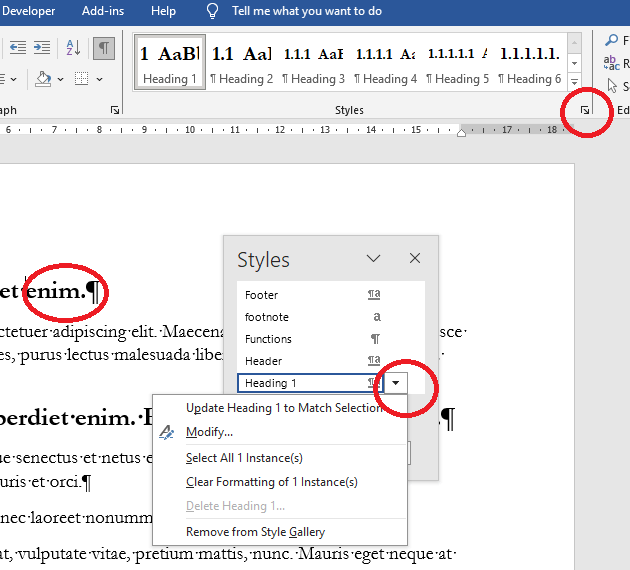Open the Add-ins ribbon tab
The height and width of the screenshot is (570, 630).
103,11
